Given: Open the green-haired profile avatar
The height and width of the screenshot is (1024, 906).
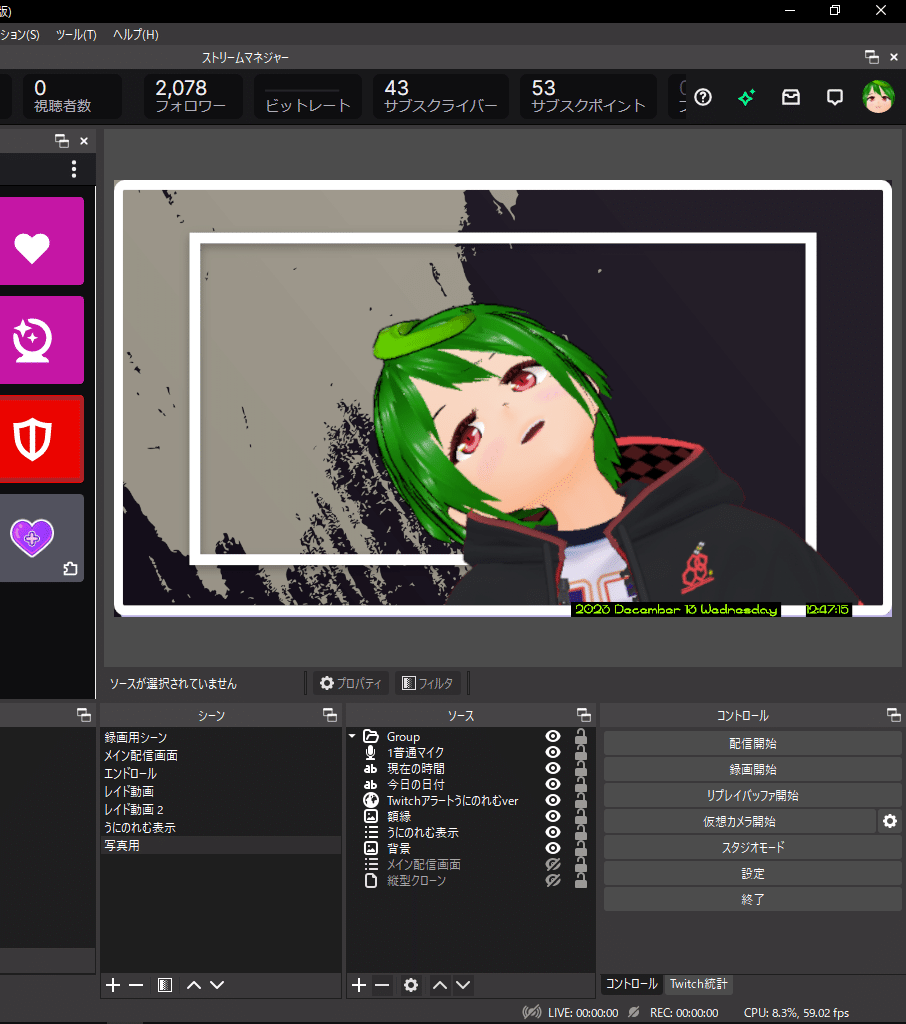Looking at the screenshot, I should (x=878, y=97).
